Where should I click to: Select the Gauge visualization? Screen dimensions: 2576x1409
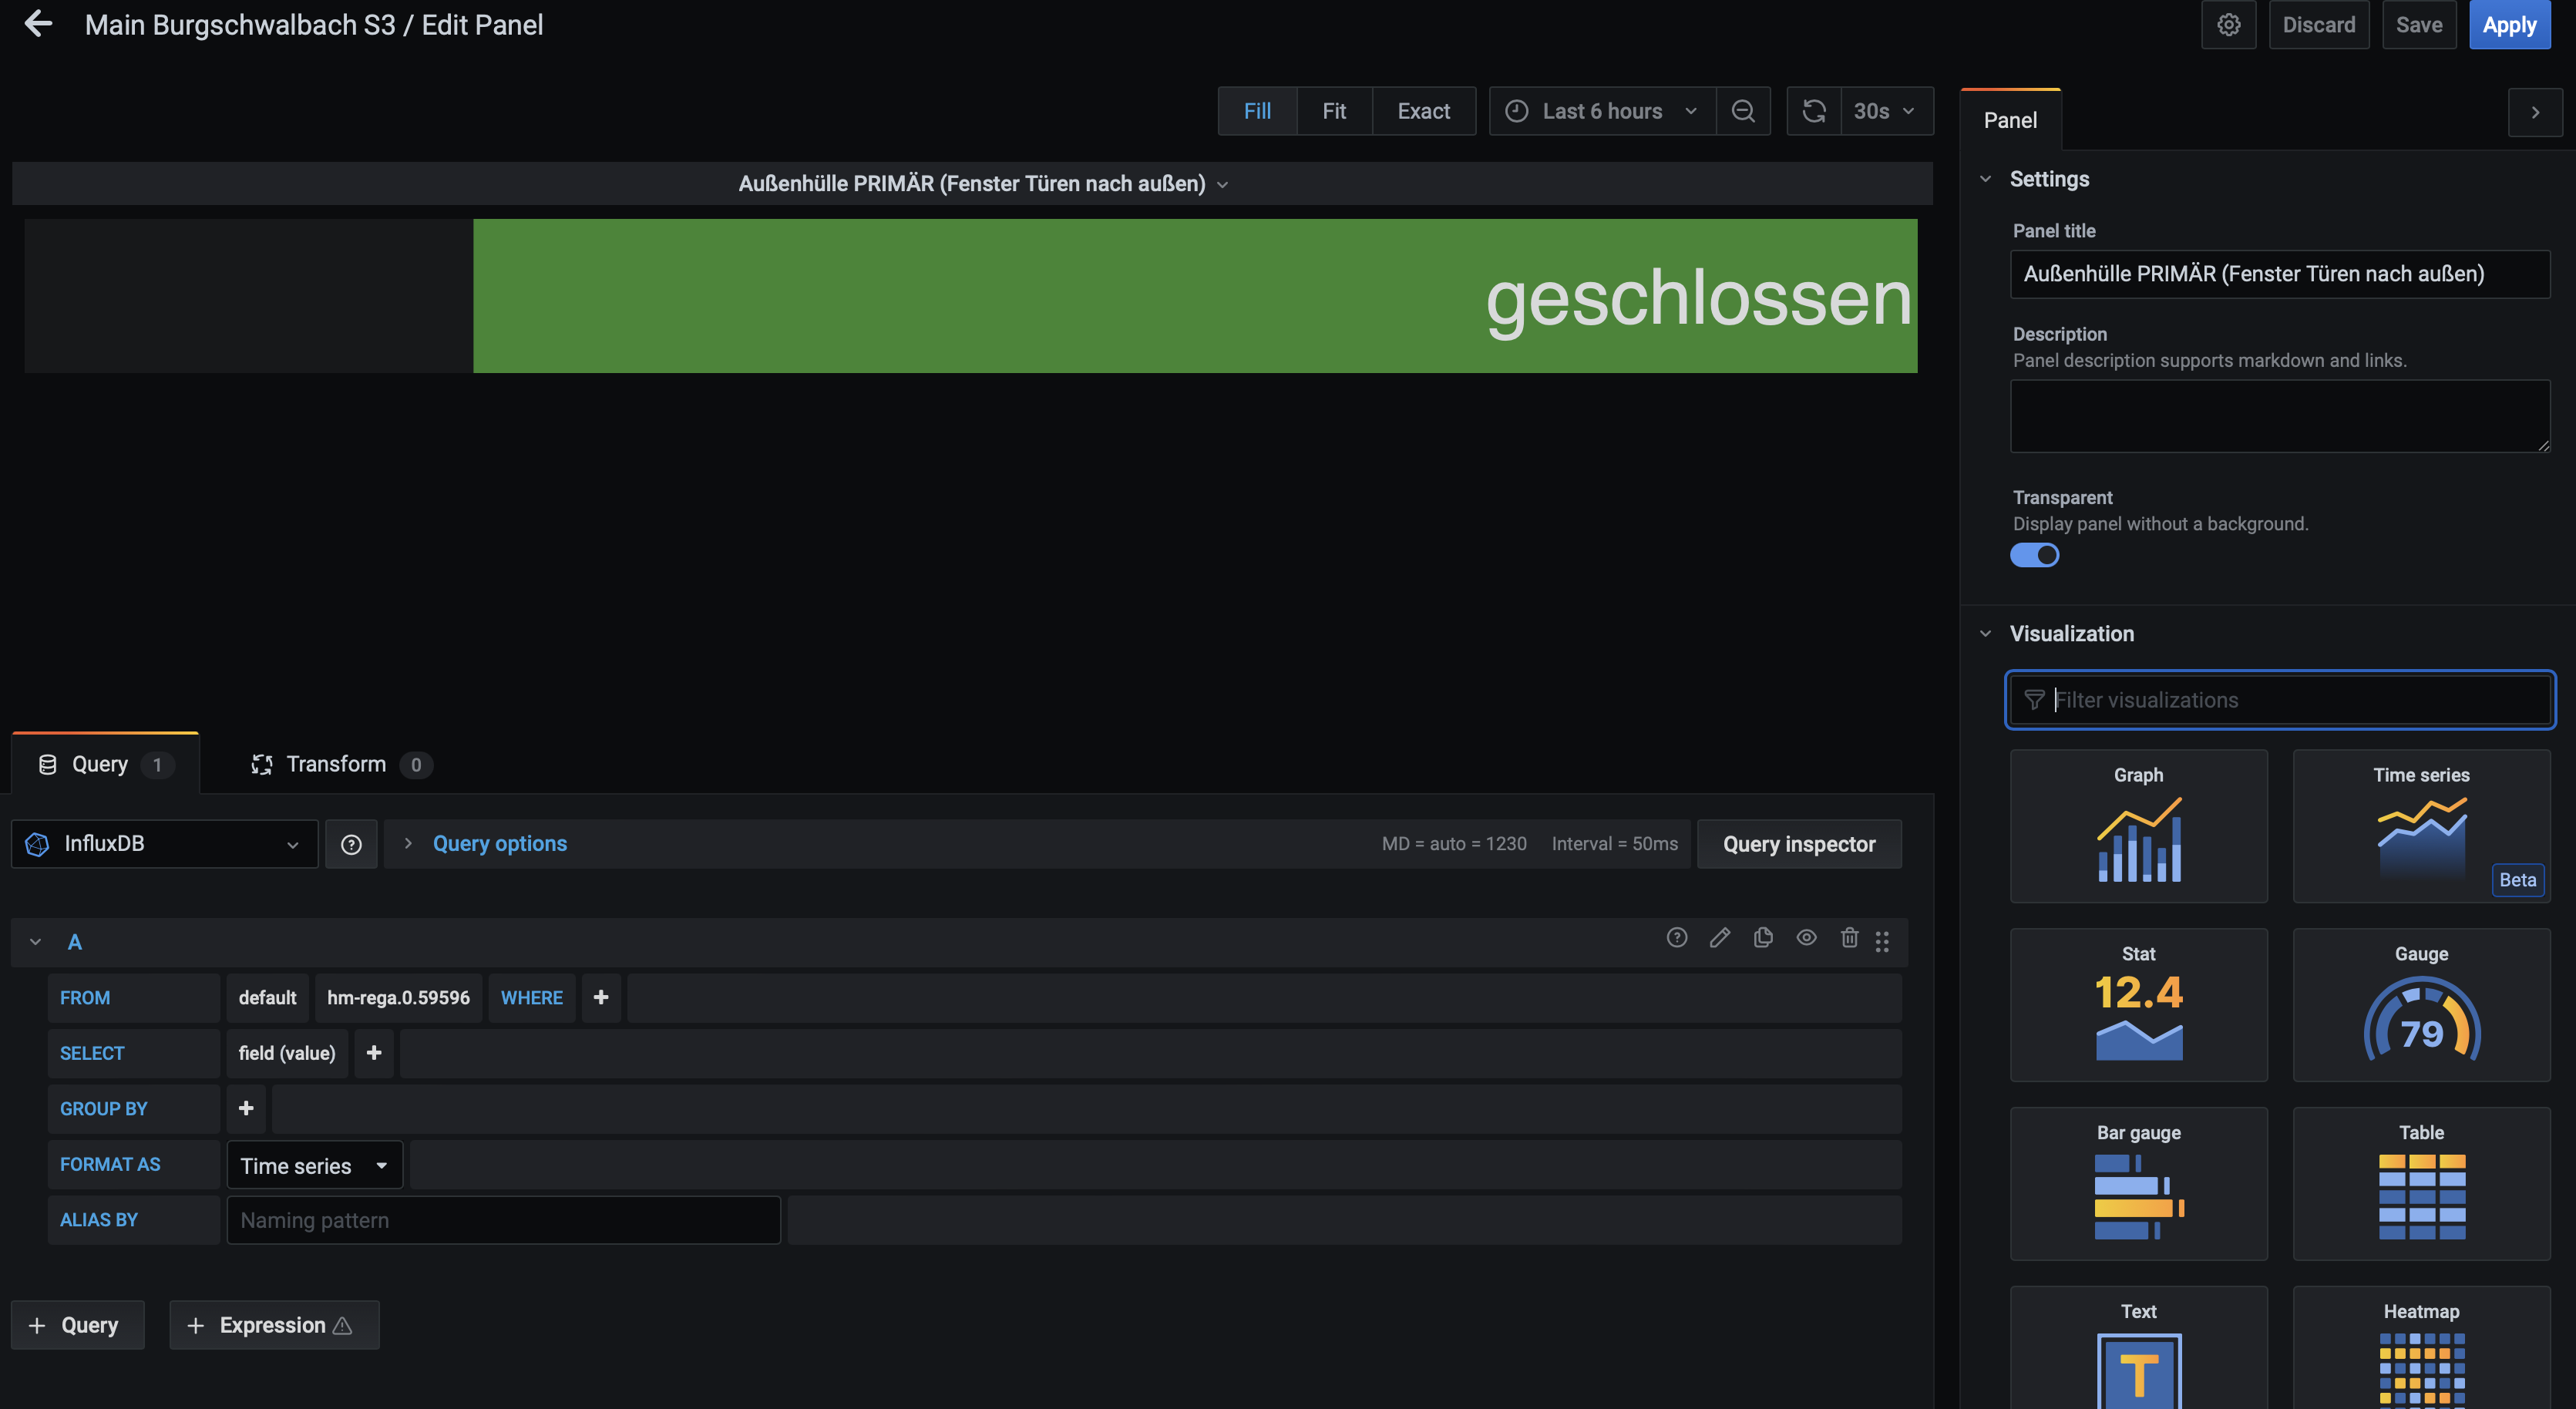click(2421, 1004)
